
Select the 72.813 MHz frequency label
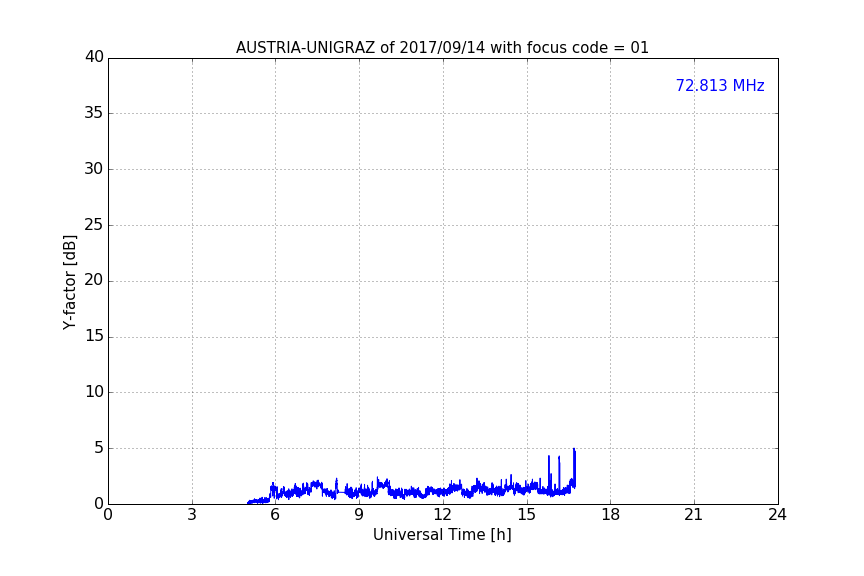[x=720, y=85]
